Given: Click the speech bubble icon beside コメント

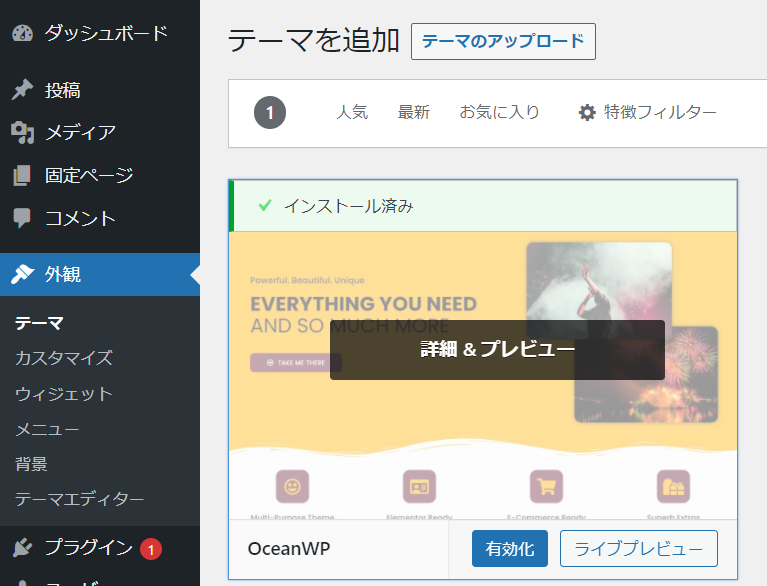Looking at the screenshot, I should coord(22,218).
